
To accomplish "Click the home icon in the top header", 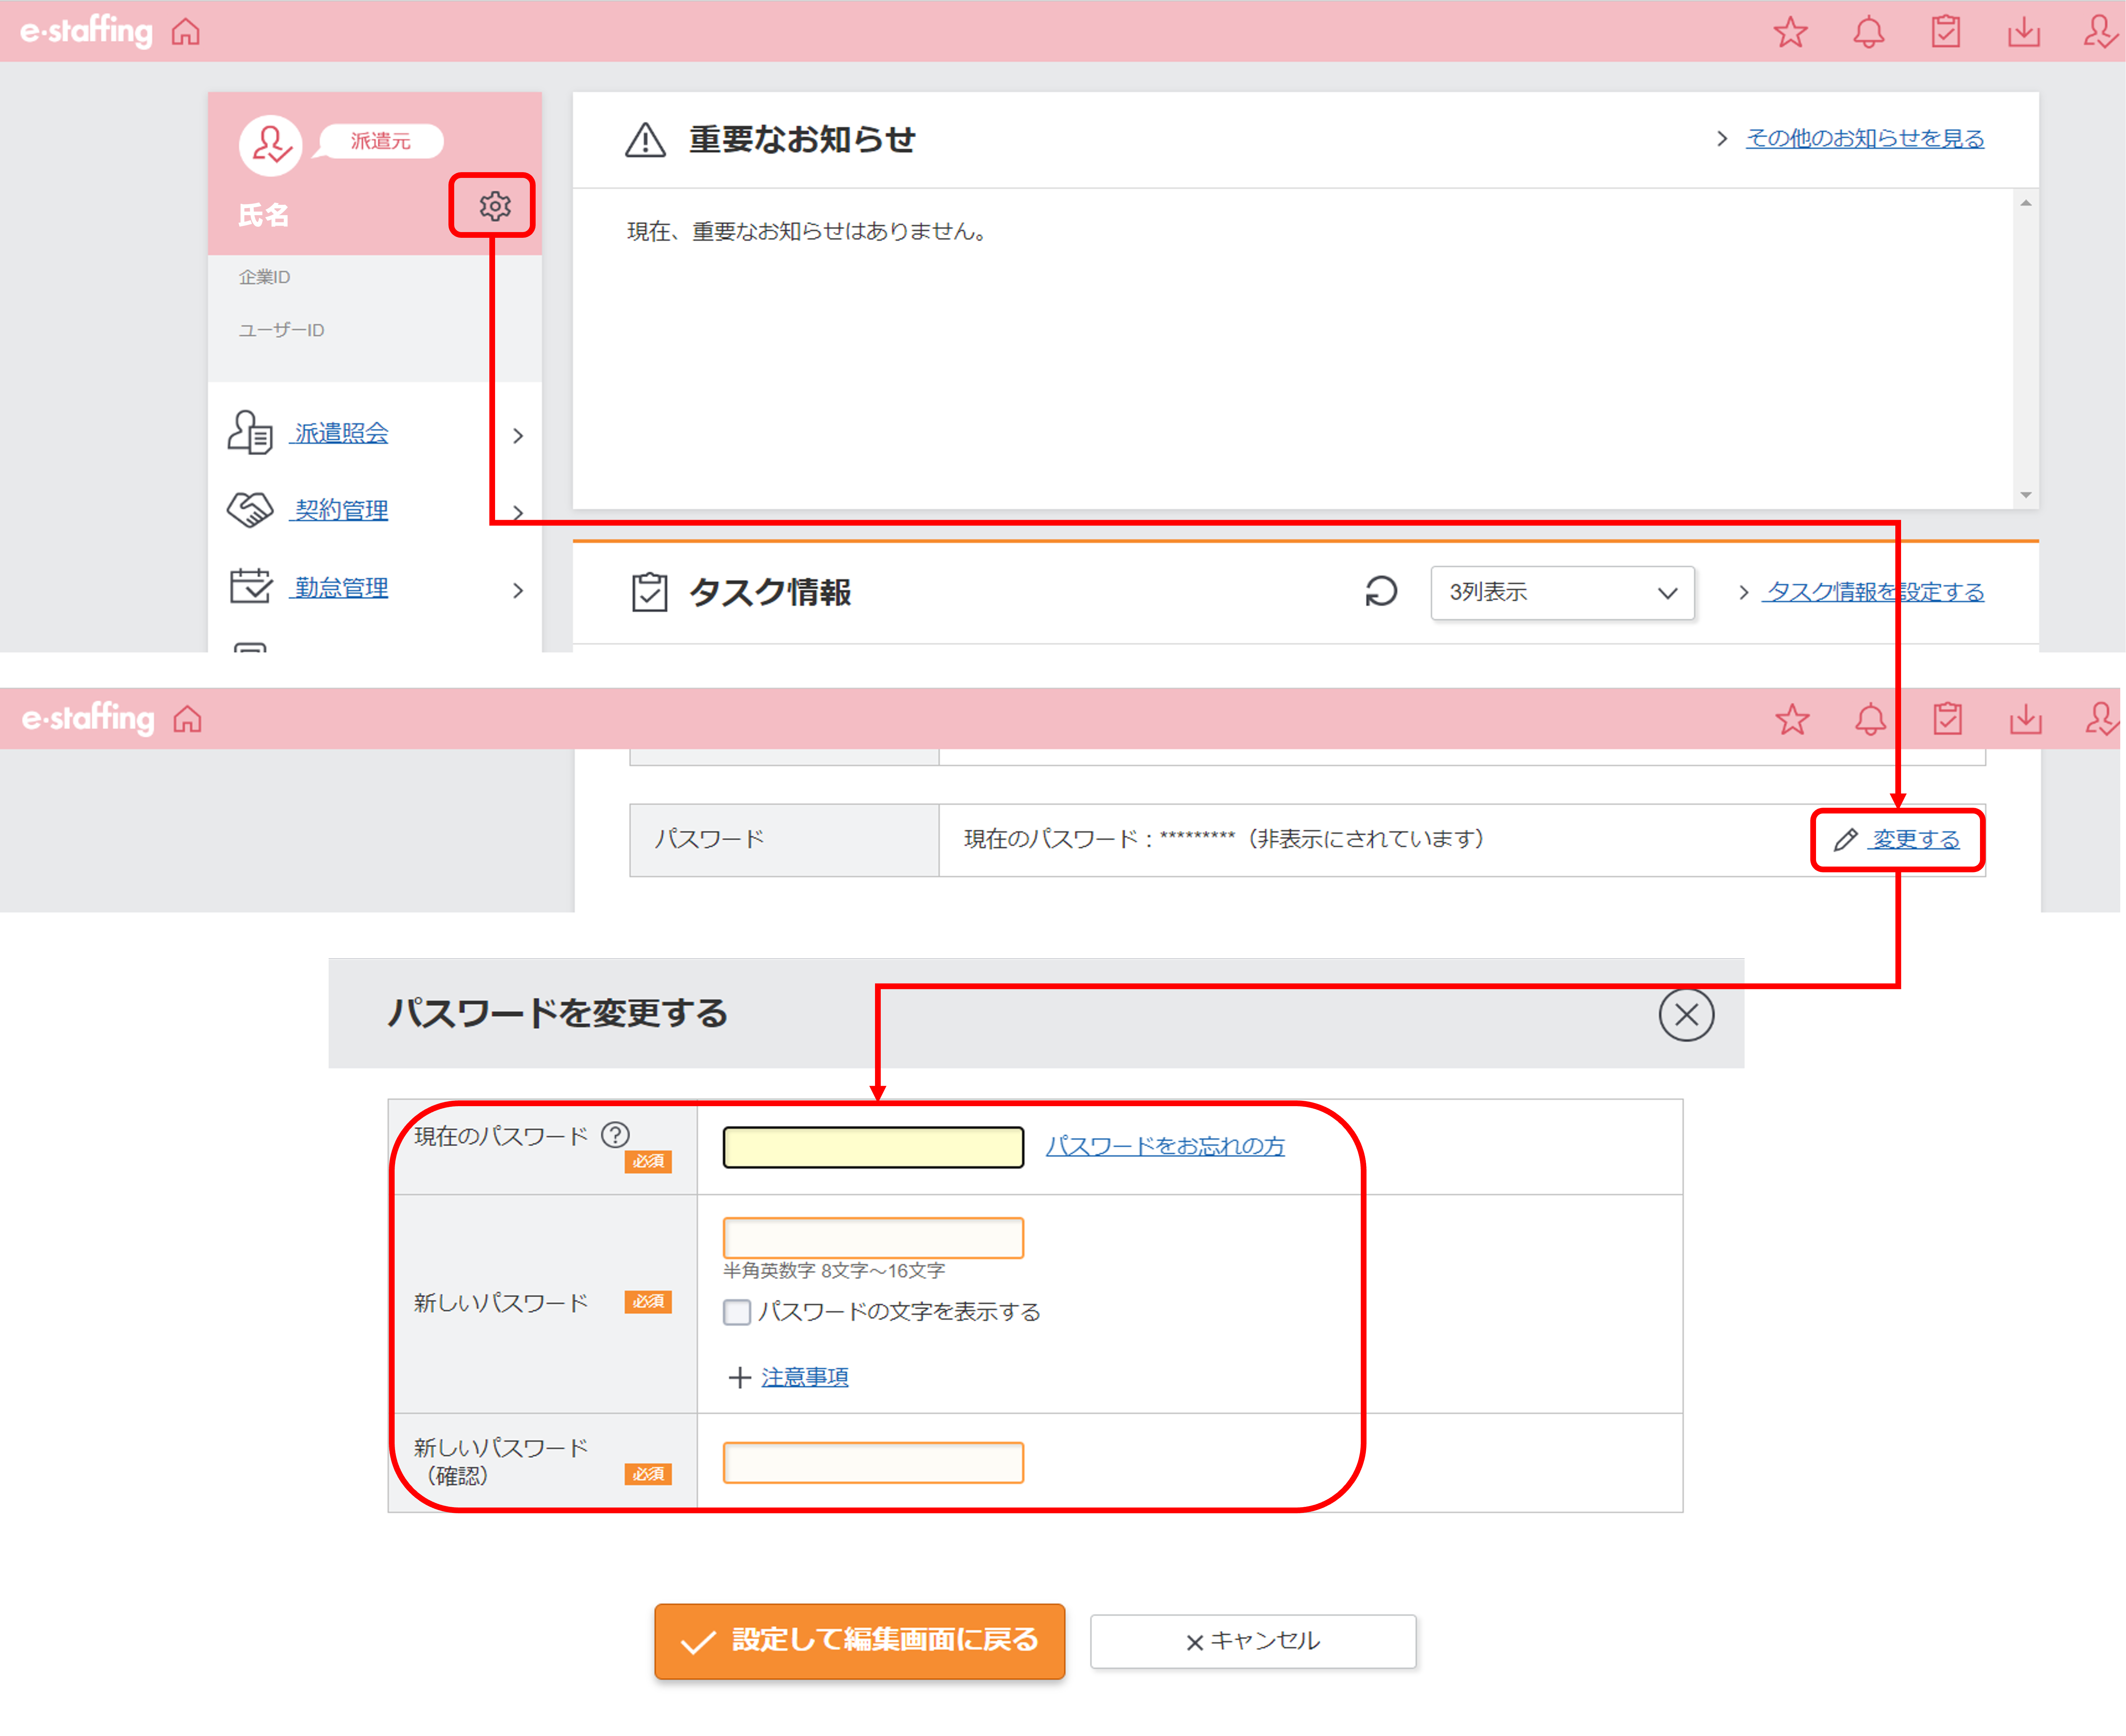I will 186,32.
